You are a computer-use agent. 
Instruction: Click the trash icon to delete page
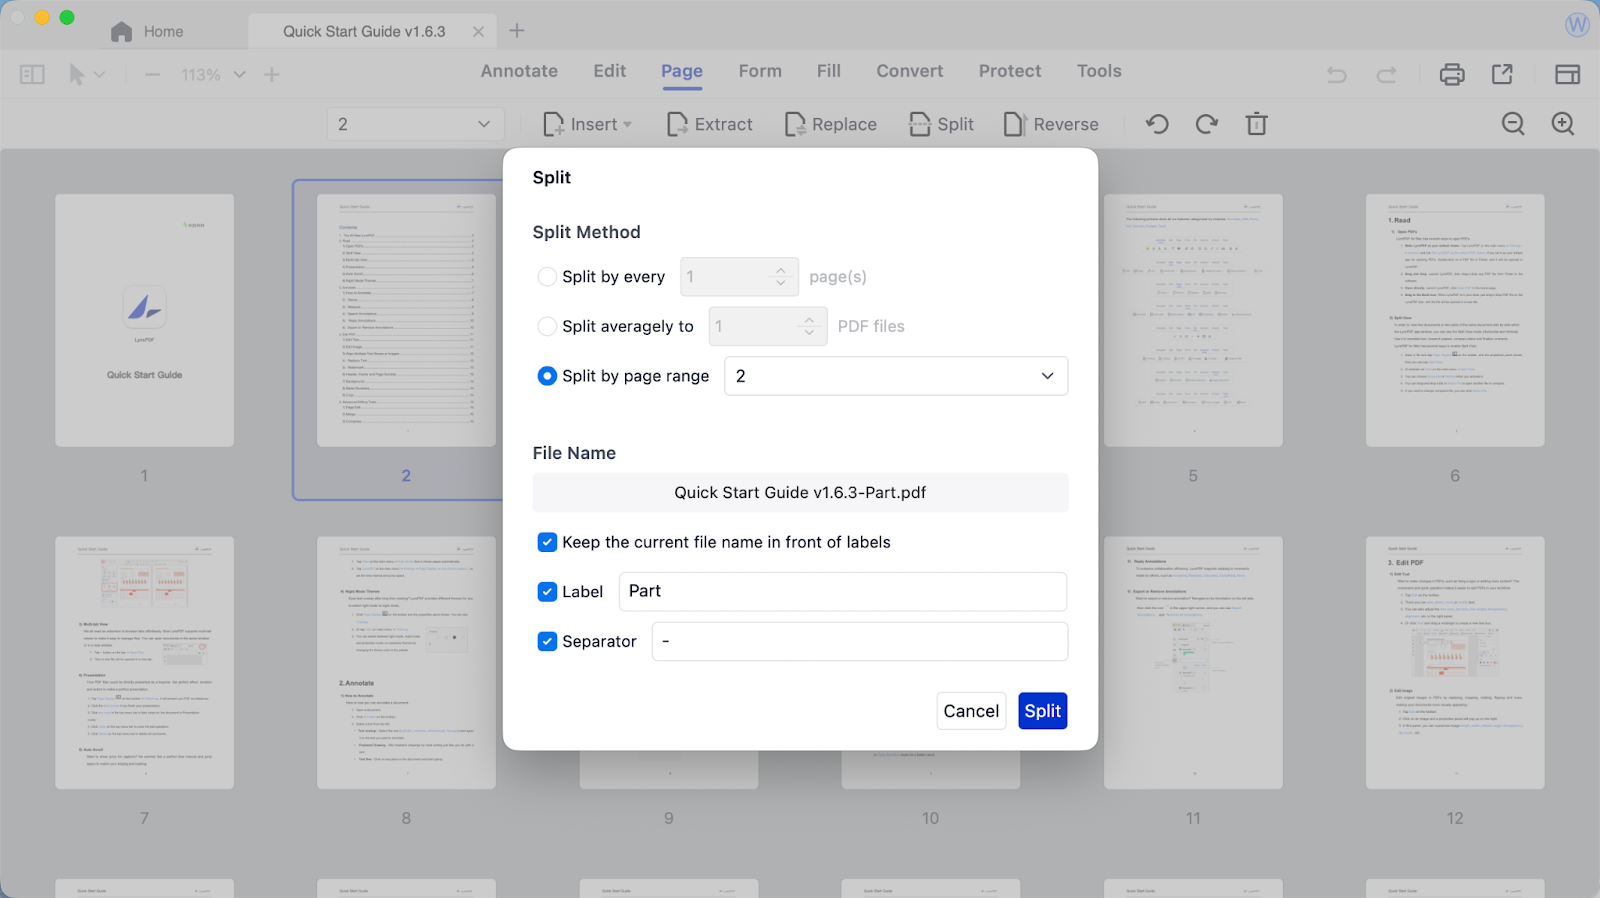point(1257,124)
